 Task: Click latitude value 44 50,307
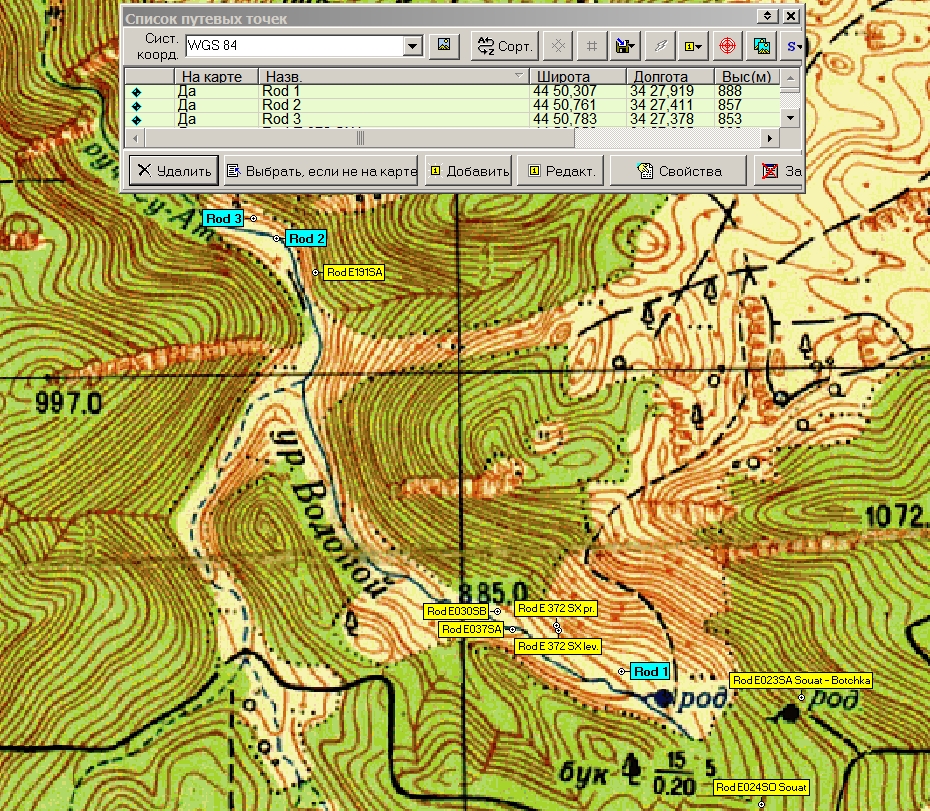pos(565,91)
